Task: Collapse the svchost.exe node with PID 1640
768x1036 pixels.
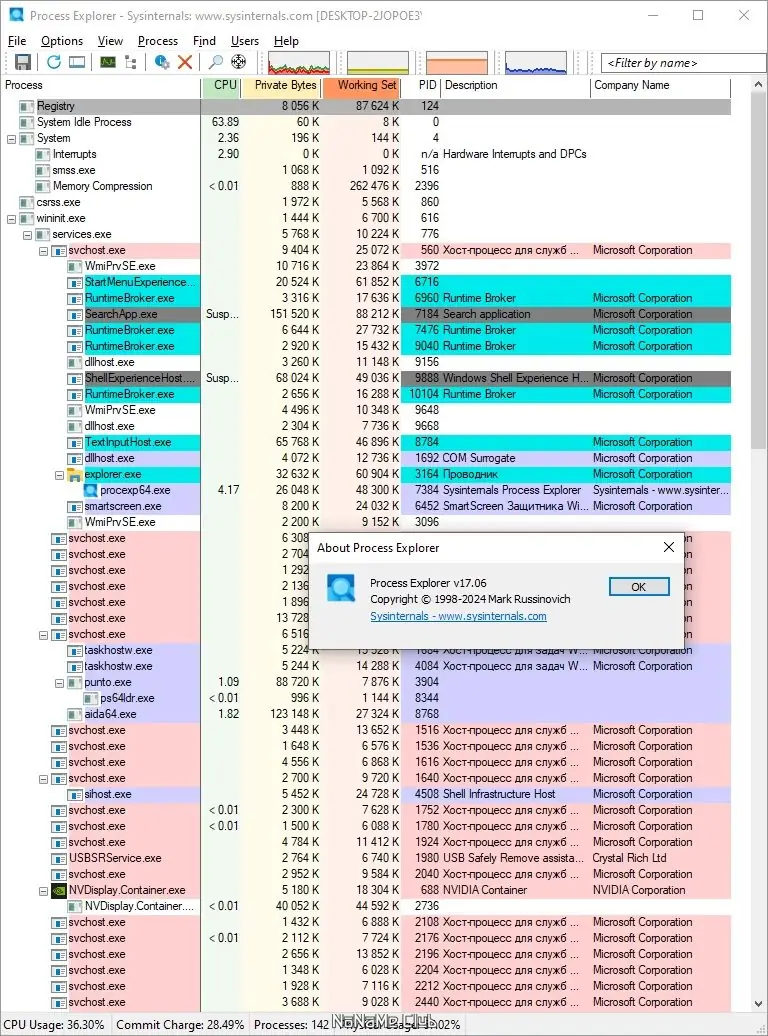Action: tap(43, 778)
